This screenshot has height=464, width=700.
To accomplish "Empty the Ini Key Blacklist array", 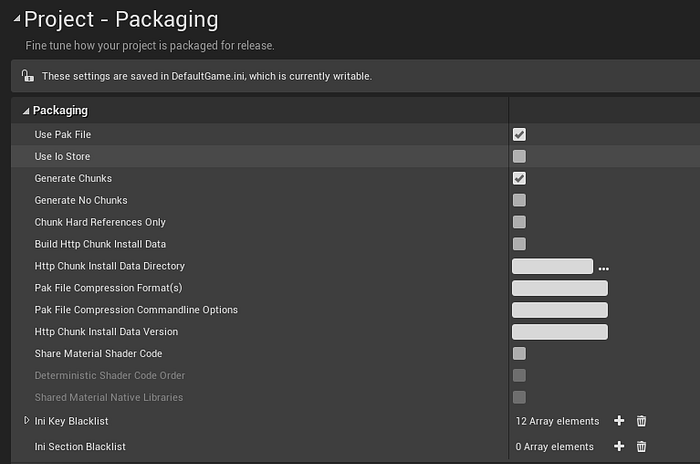I will point(642,421).
